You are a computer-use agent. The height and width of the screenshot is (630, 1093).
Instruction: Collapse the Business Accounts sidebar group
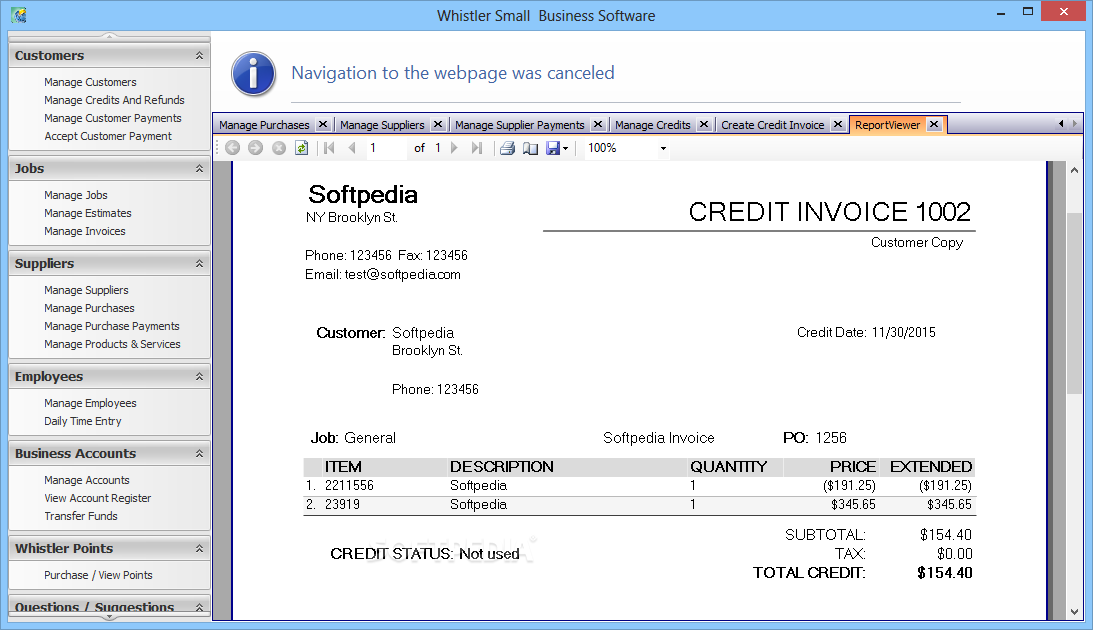pos(199,454)
